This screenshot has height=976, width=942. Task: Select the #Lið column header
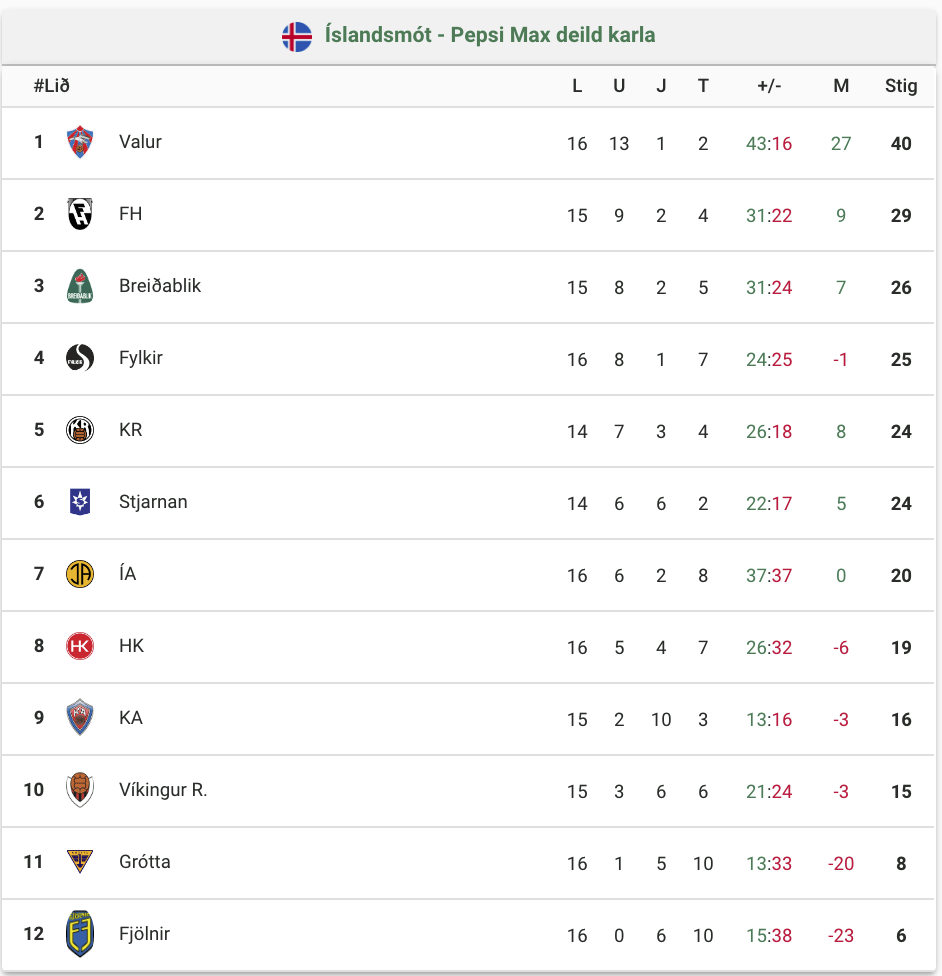point(52,86)
